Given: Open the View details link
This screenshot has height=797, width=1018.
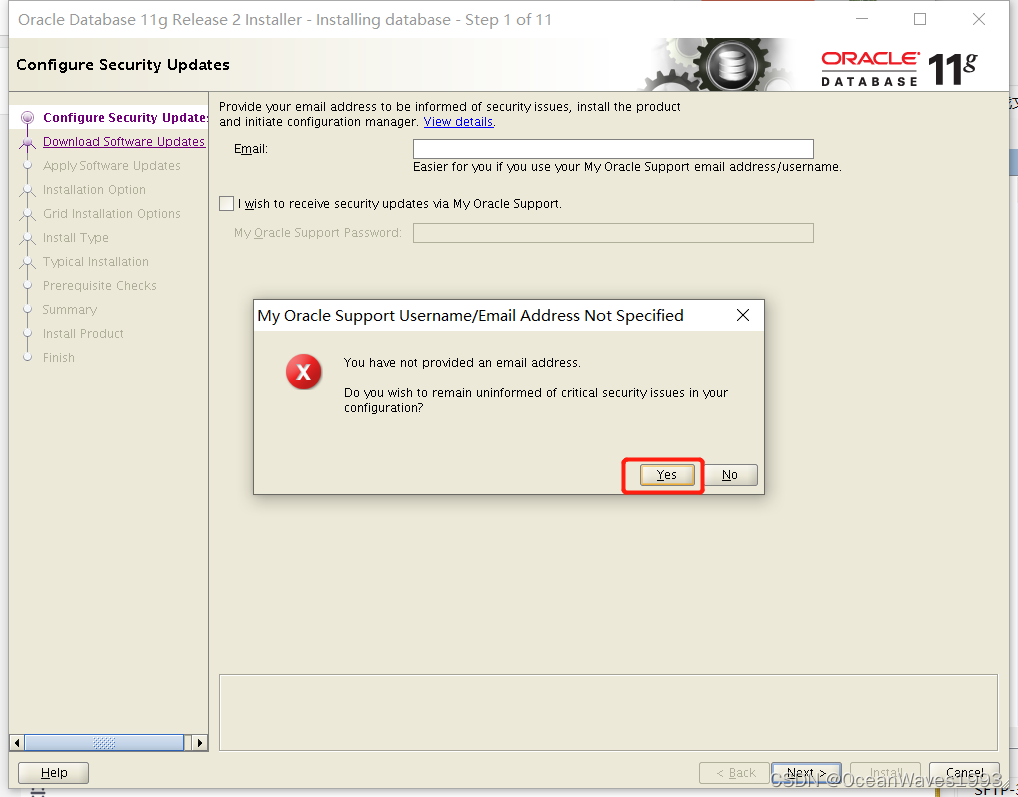Looking at the screenshot, I should click(x=458, y=122).
